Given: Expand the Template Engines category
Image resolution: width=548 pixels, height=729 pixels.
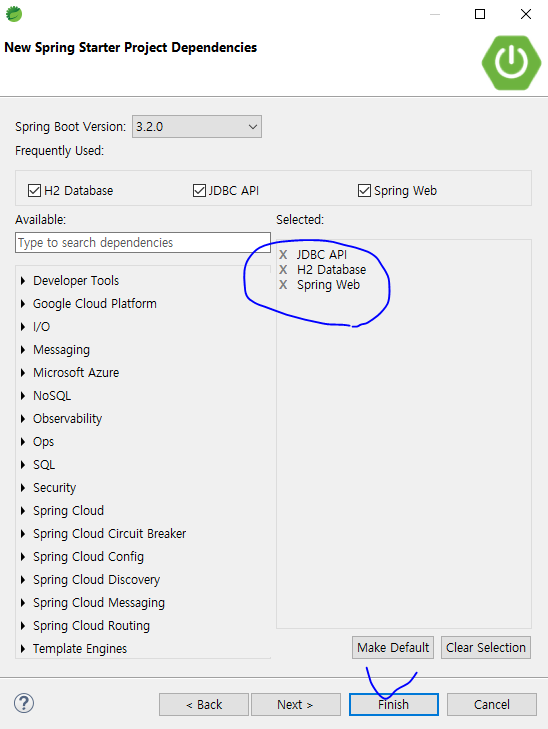Looking at the screenshot, I should click(23, 649).
